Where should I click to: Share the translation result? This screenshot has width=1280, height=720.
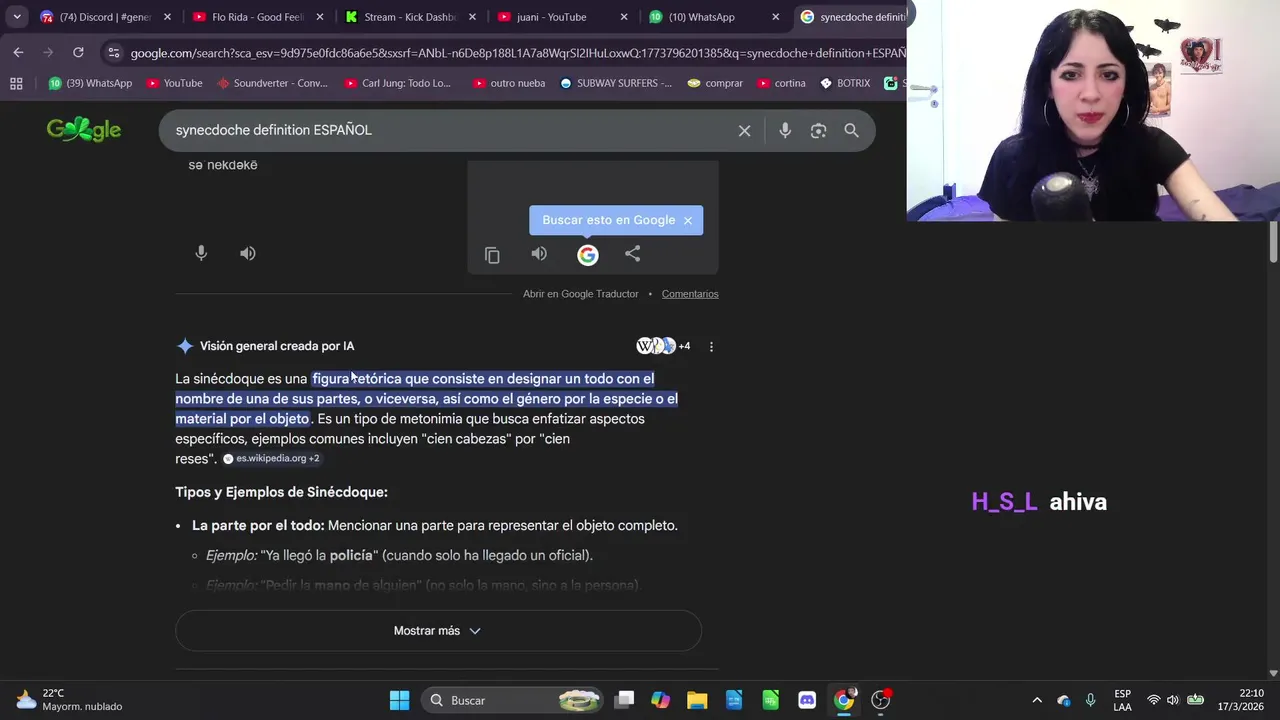pyautogui.click(x=633, y=254)
